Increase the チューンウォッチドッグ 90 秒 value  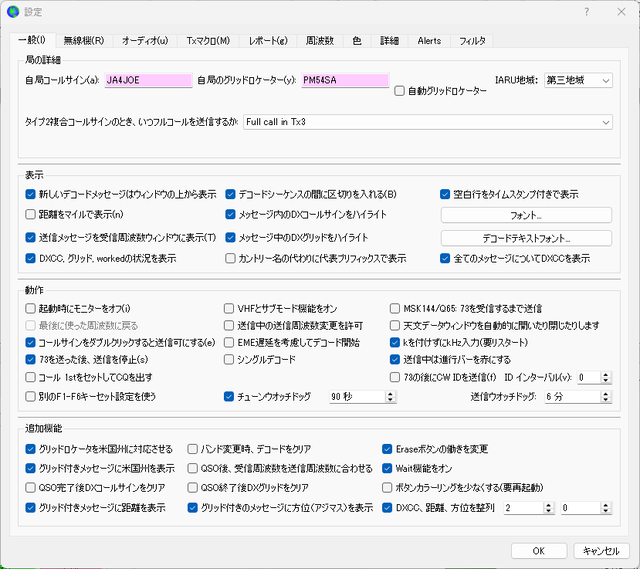(x=390, y=393)
